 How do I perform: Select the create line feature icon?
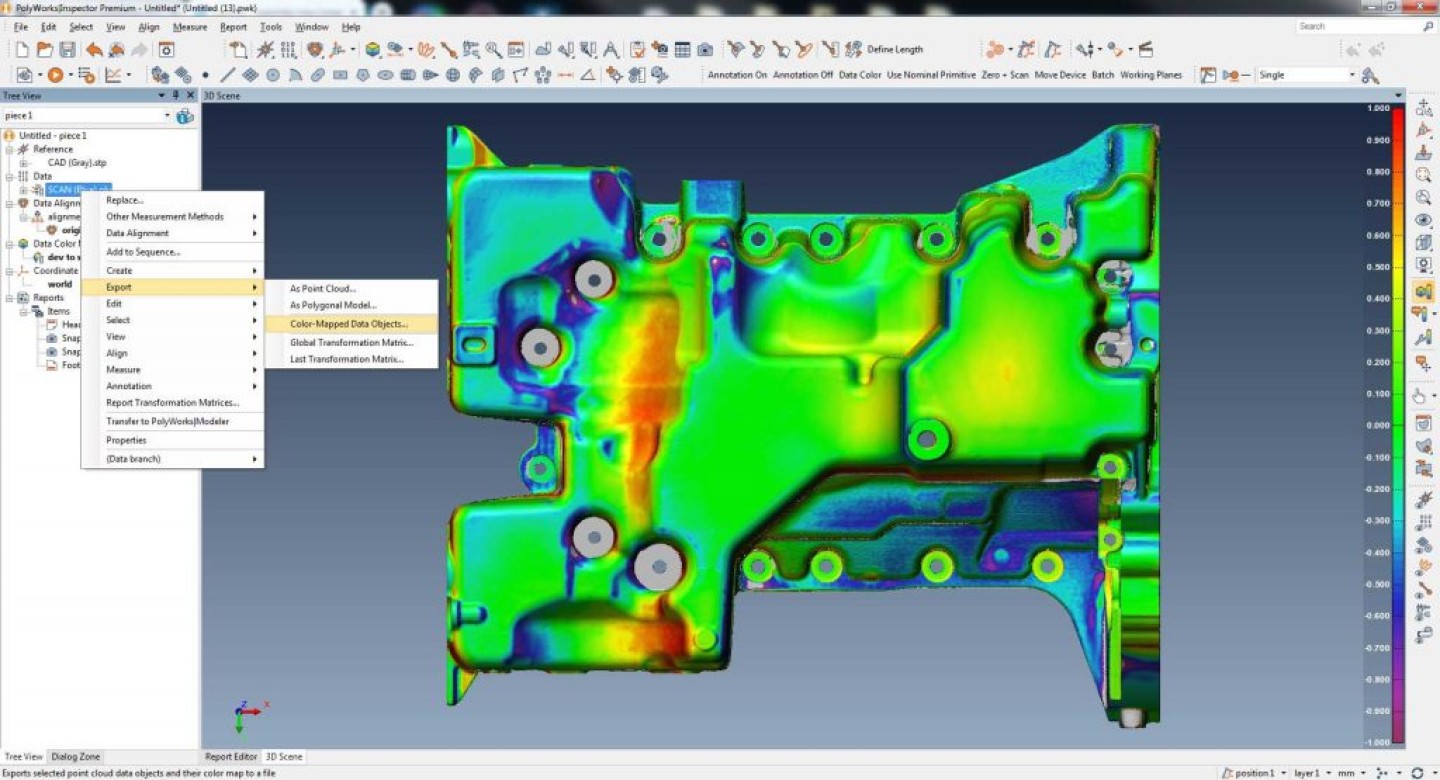[228, 75]
